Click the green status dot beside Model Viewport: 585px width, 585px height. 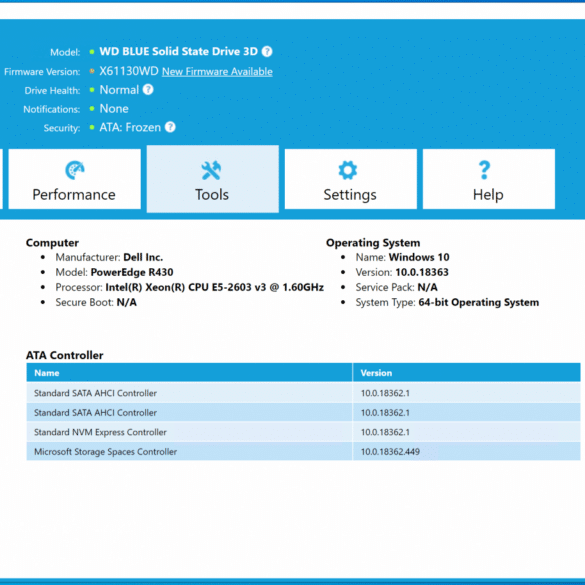pos(92,52)
